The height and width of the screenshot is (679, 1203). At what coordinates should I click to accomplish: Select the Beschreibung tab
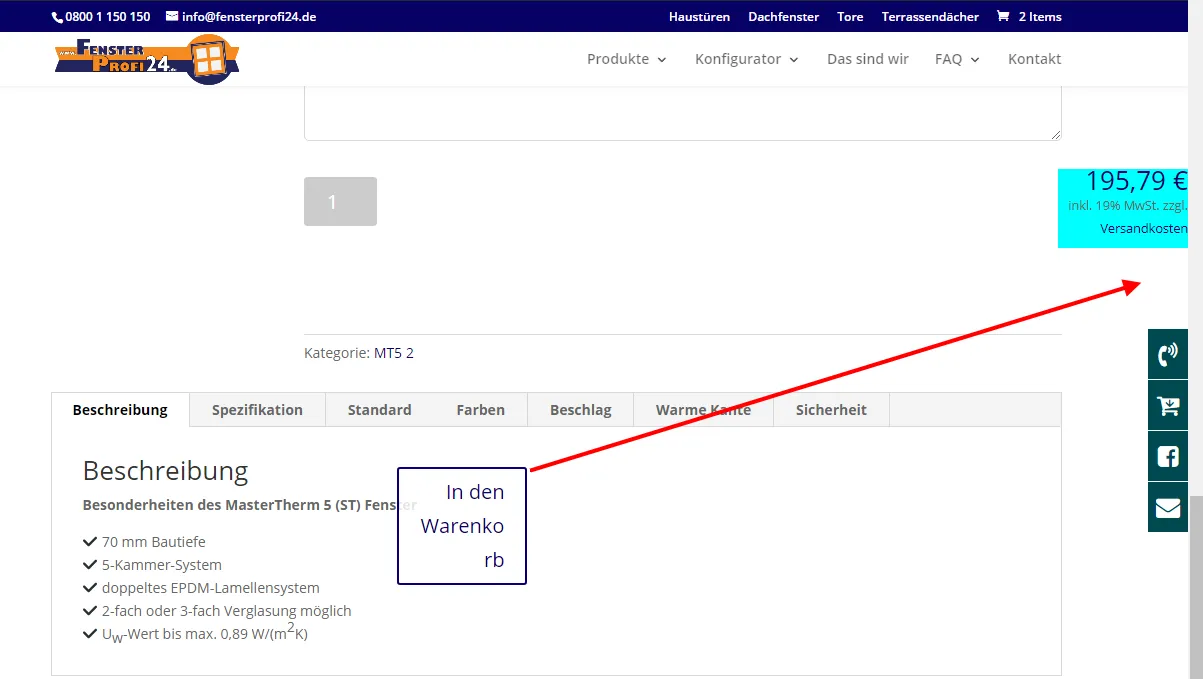[x=120, y=410]
